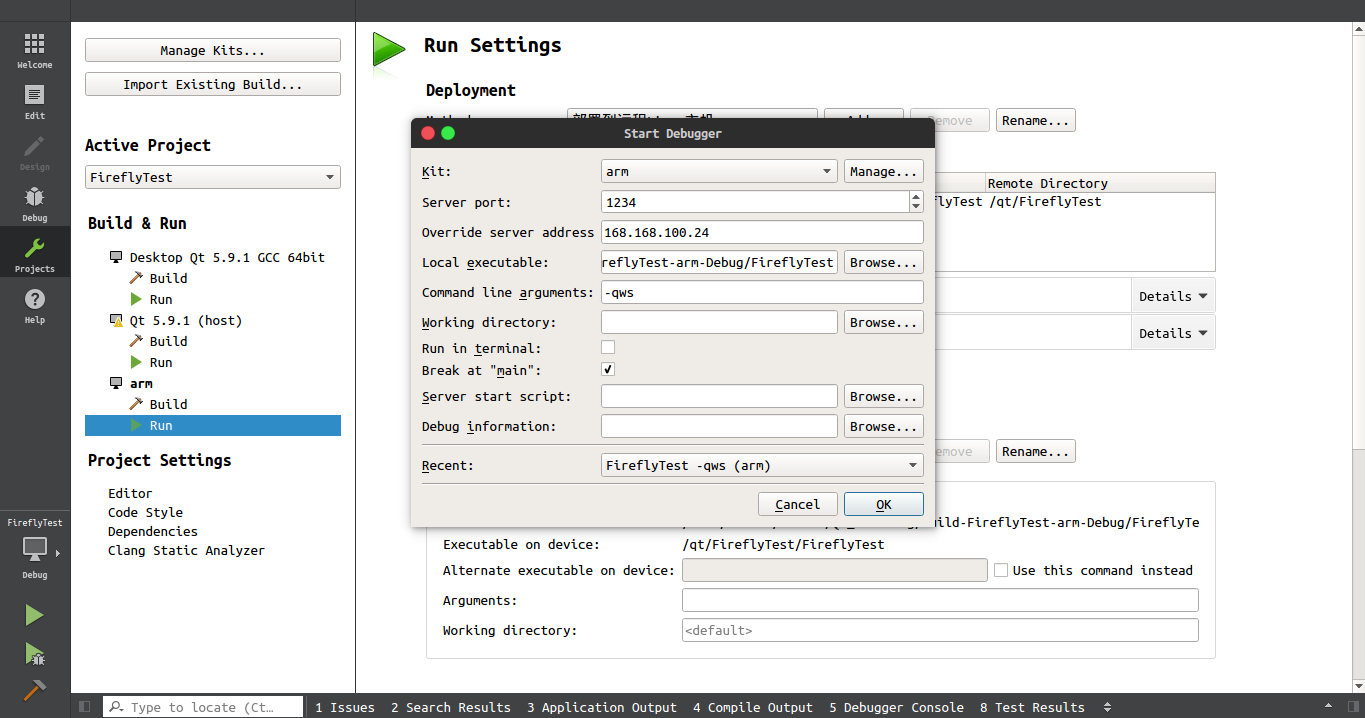Expand the first Details section
This screenshot has height=718, width=1365.
[x=1173, y=296]
